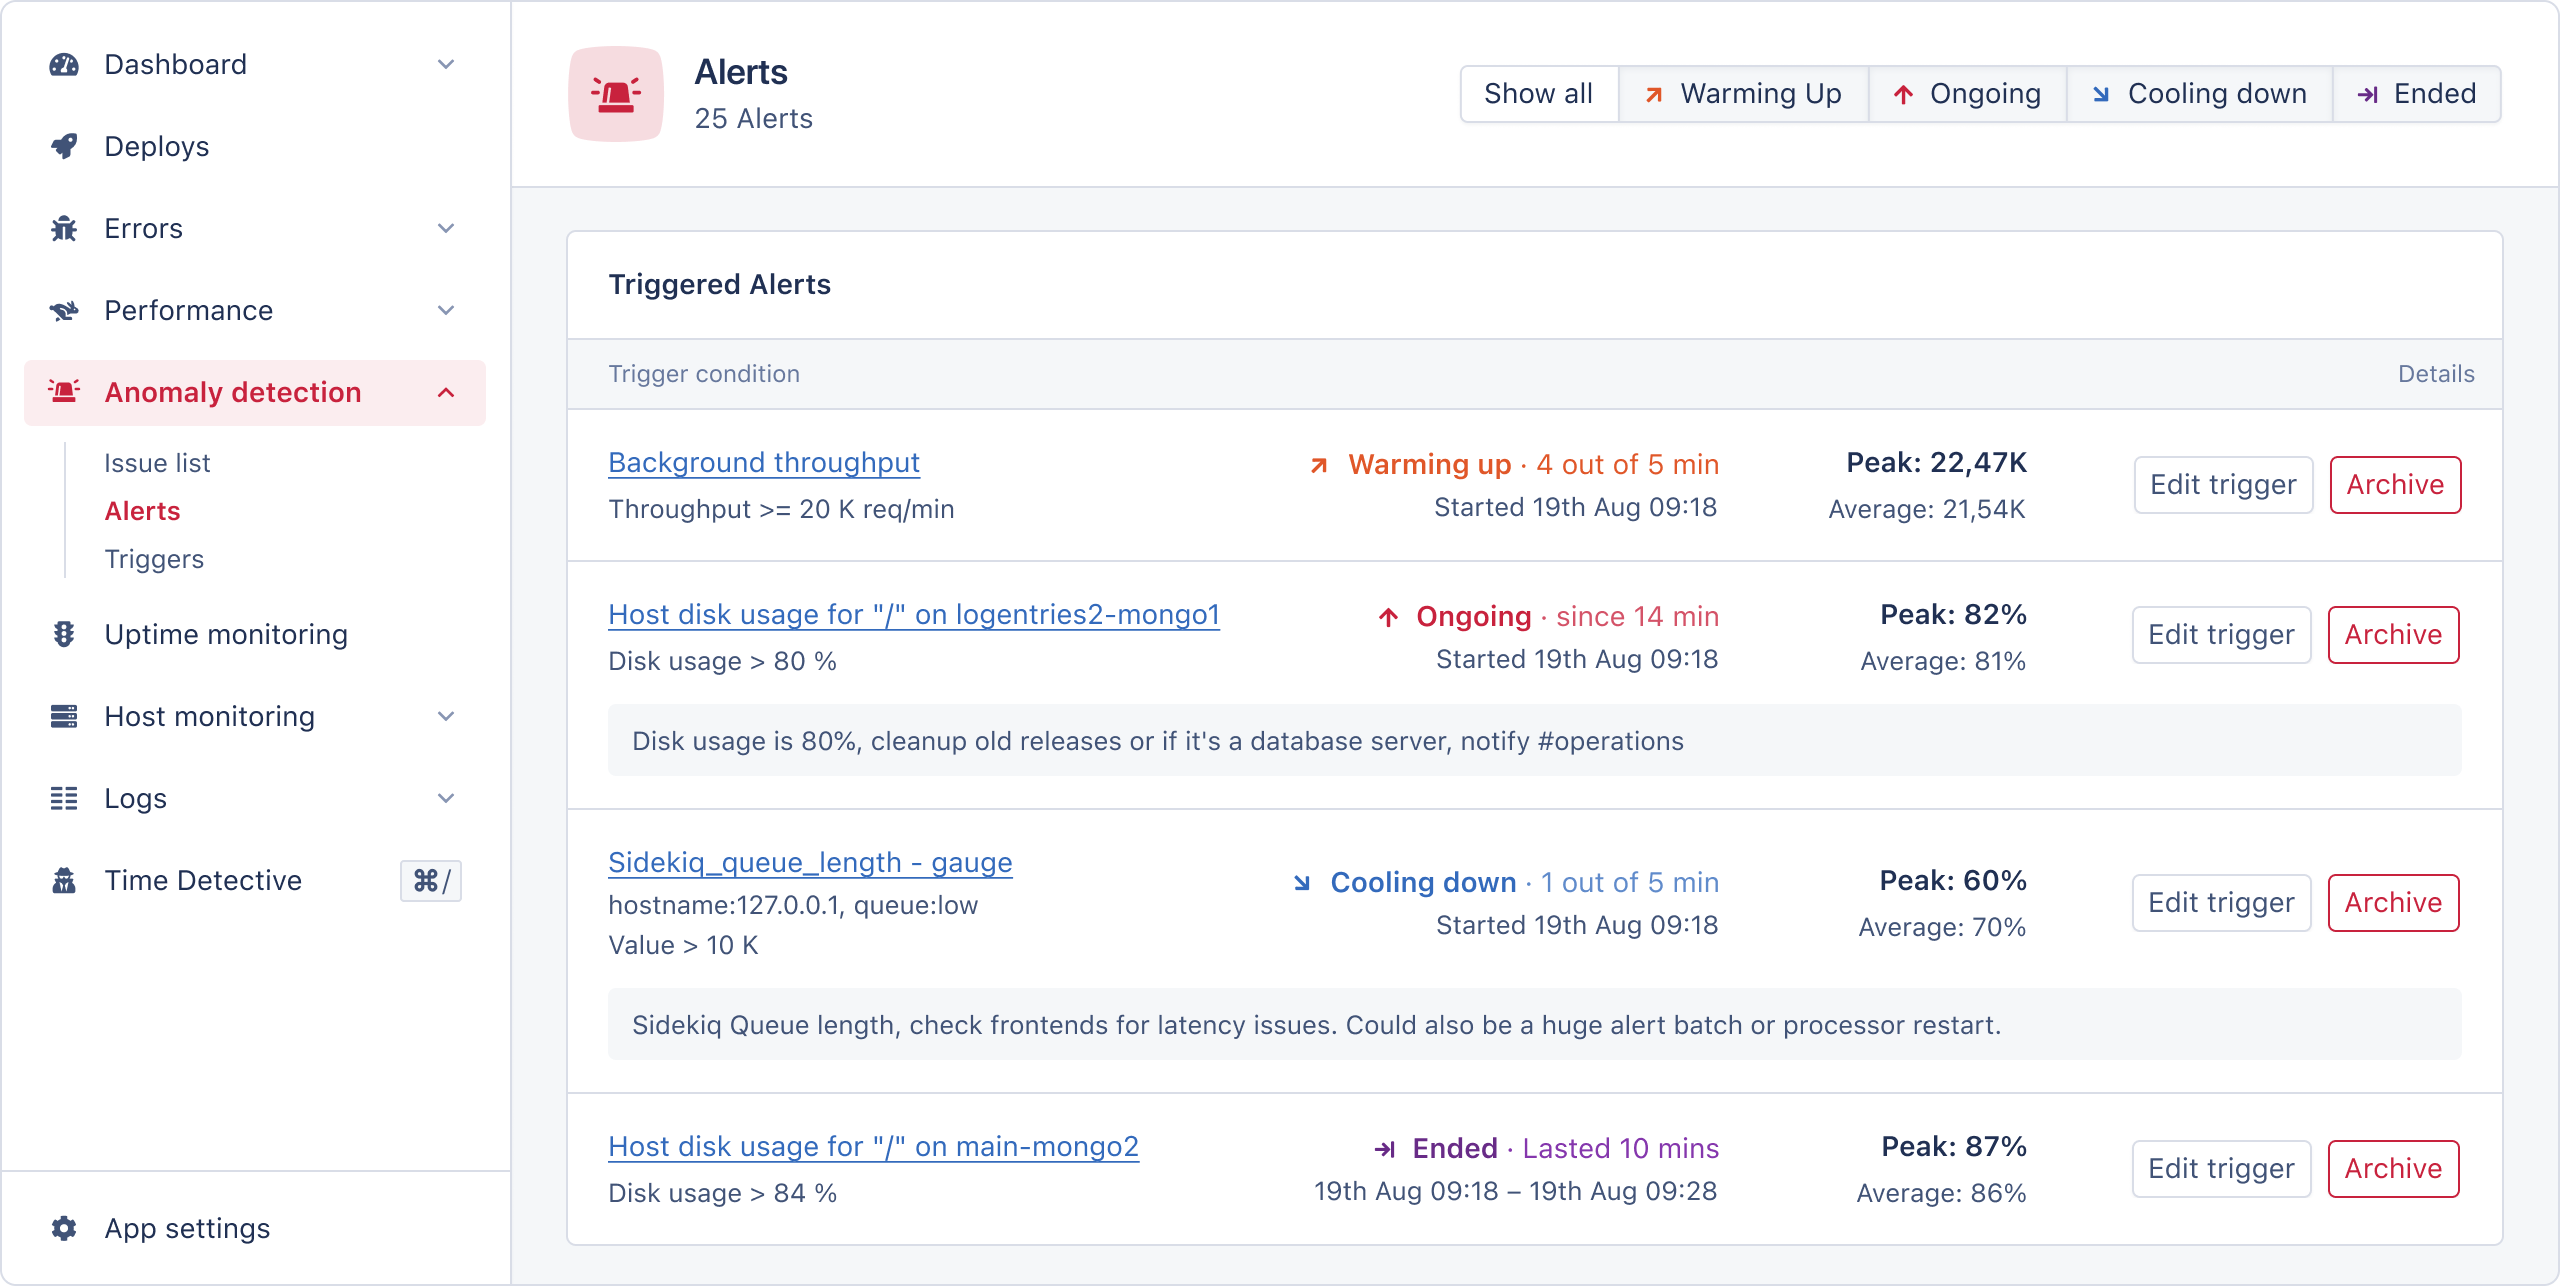Open the main-mongo2 disk usage alert

(x=873, y=1146)
